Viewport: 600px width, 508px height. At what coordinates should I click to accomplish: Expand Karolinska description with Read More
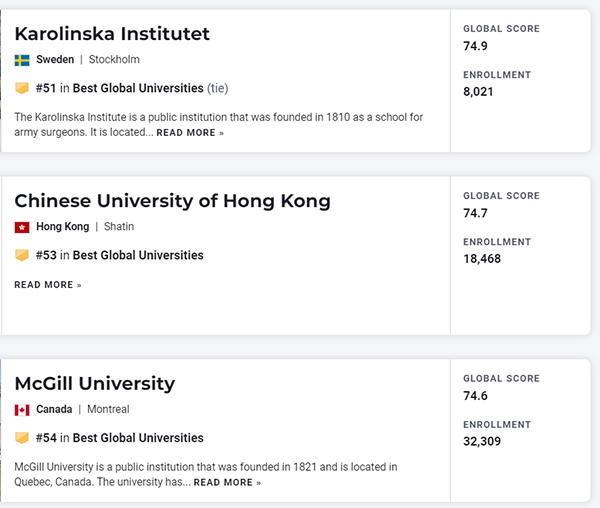point(190,133)
